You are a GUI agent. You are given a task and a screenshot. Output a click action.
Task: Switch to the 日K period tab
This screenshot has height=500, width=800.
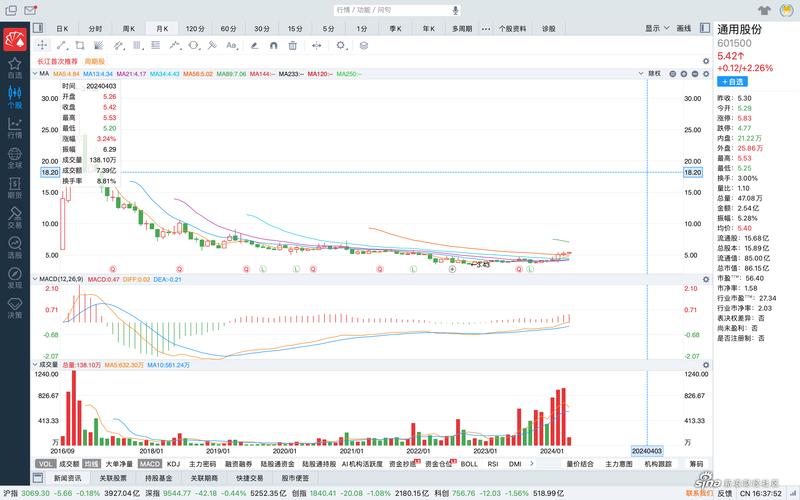(x=62, y=29)
